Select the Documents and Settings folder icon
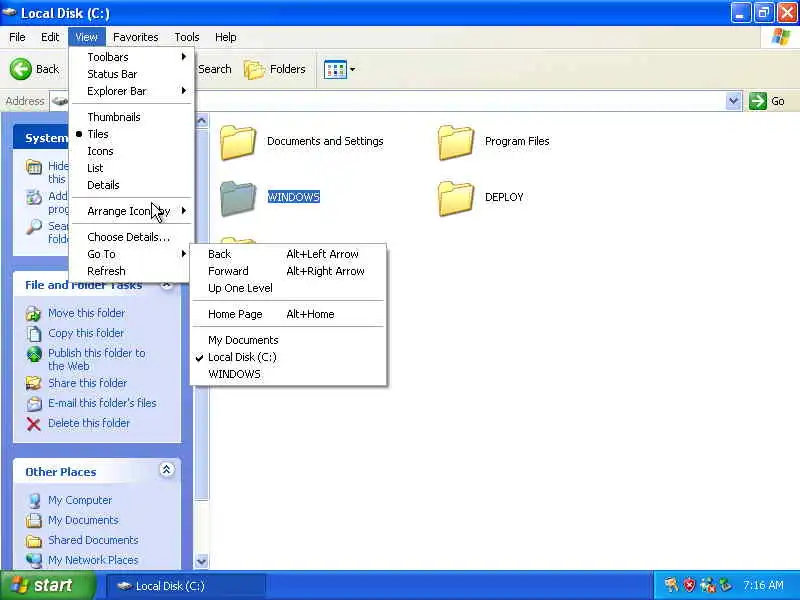 point(238,142)
